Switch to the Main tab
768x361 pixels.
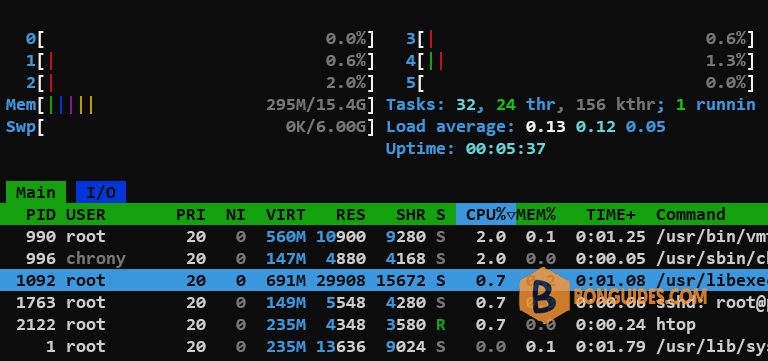(36, 192)
